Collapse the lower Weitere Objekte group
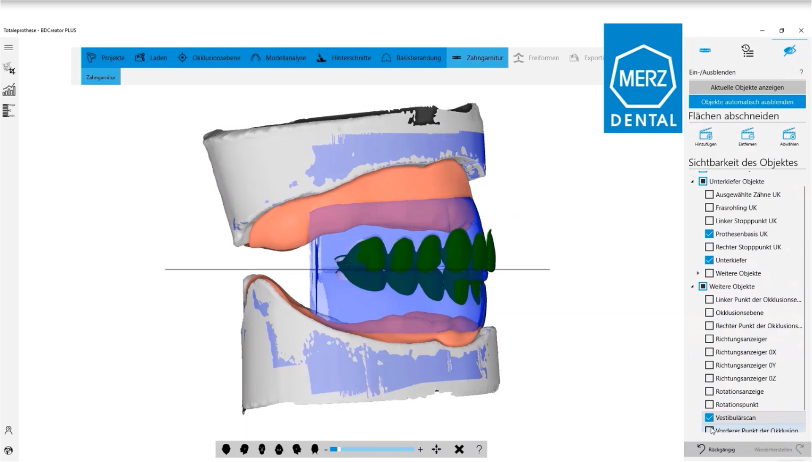The height and width of the screenshot is (462, 812). point(692,286)
